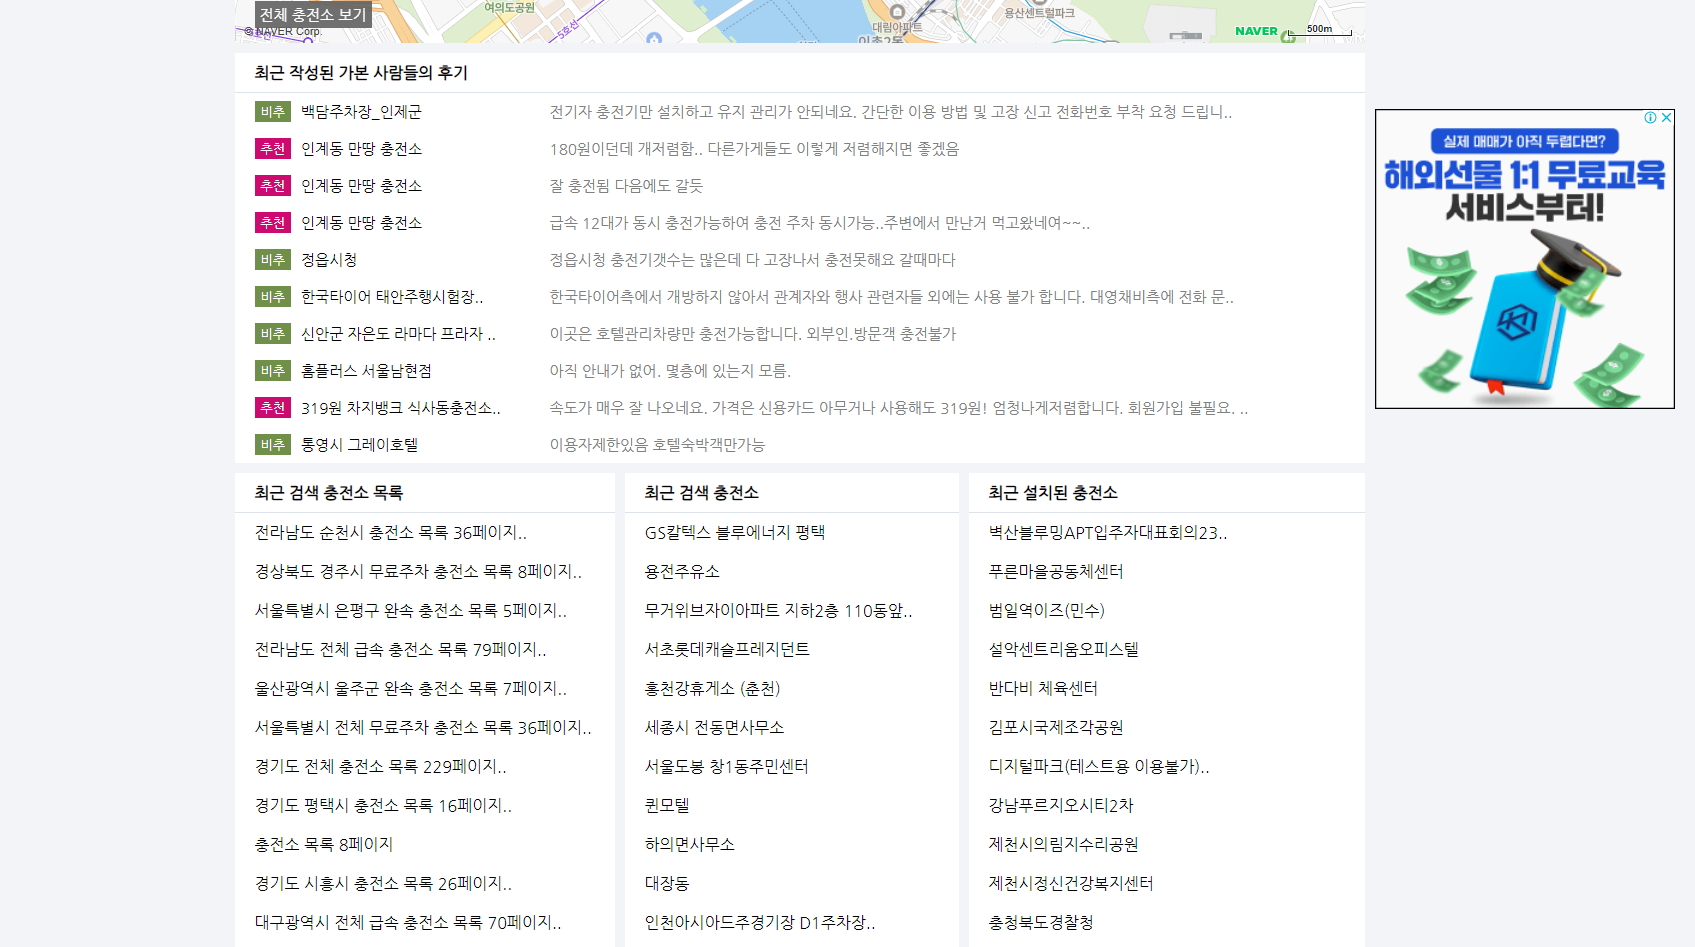Open 전라남도 순천시 충전소 목록 link

pyautogui.click(x=390, y=533)
